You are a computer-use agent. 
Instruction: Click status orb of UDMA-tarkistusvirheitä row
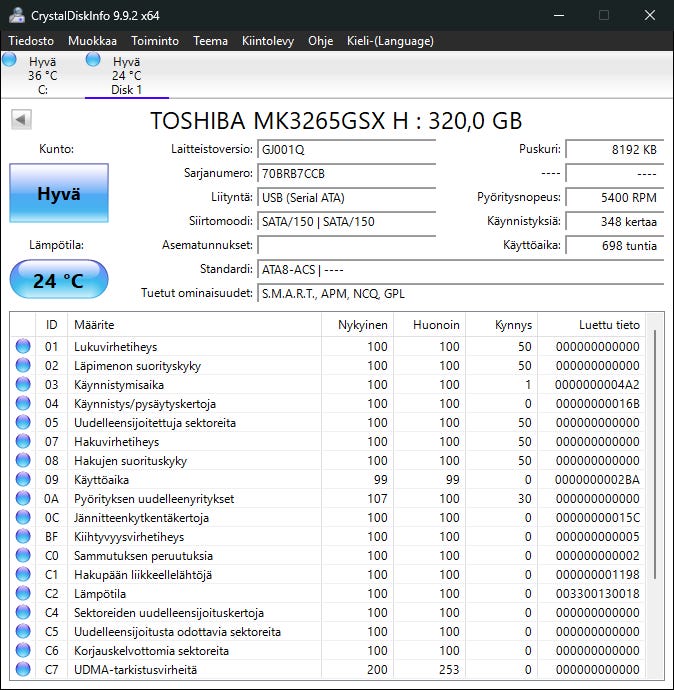pyautogui.click(x=23, y=669)
